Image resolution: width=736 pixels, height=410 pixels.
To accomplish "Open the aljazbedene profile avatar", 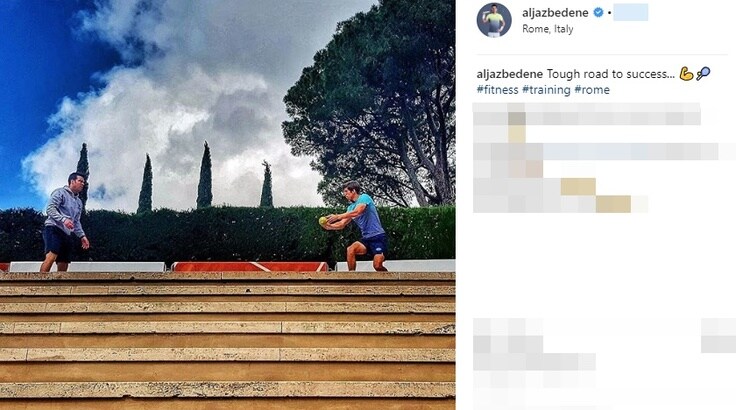I will [494, 20].
